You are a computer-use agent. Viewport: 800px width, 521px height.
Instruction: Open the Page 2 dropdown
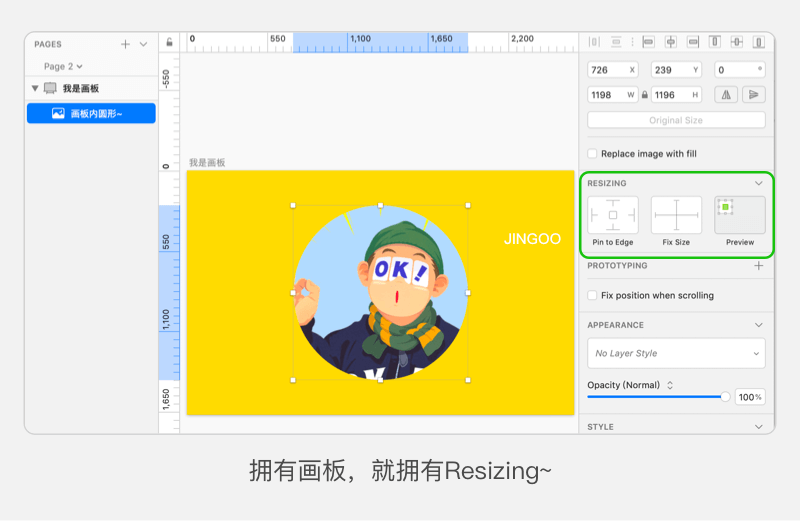pyautogui.click(x=63, y=66)
